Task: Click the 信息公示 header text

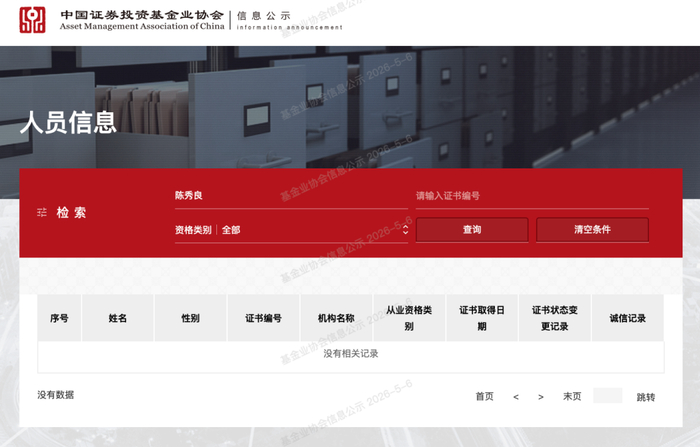Action: tap(264, 16)
